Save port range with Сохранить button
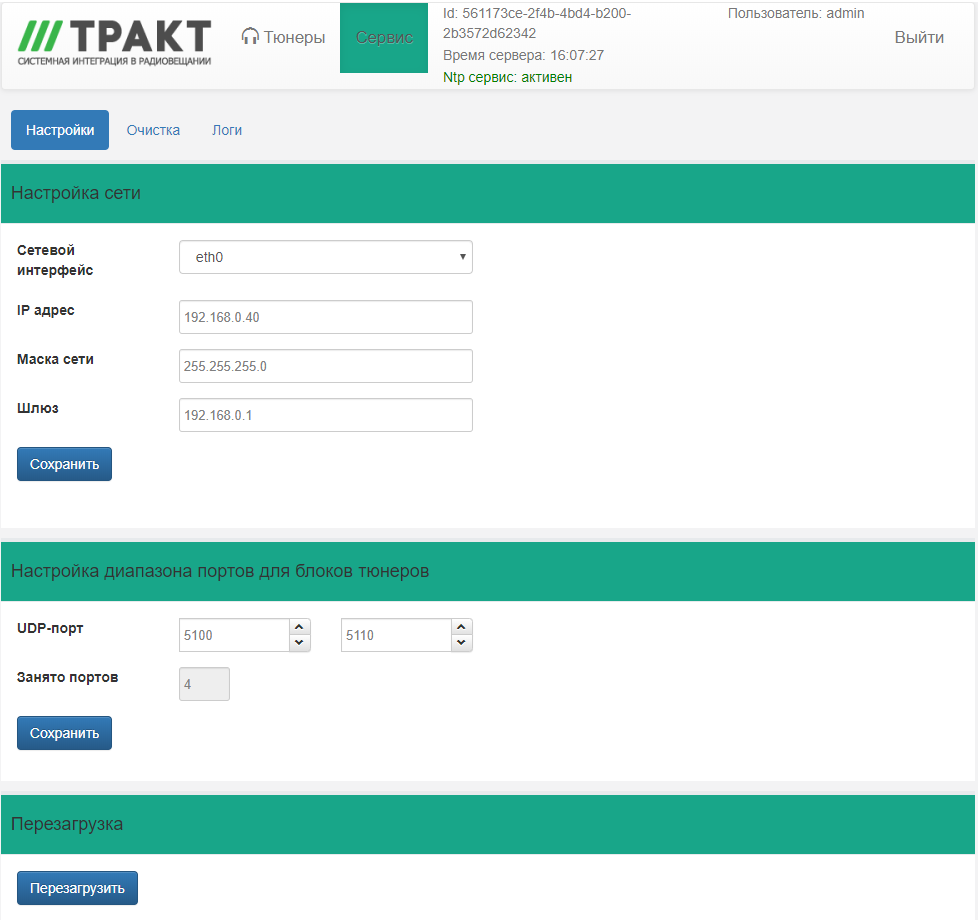The height and width of the screenshot is (920, 978). (x=64, y=733)
